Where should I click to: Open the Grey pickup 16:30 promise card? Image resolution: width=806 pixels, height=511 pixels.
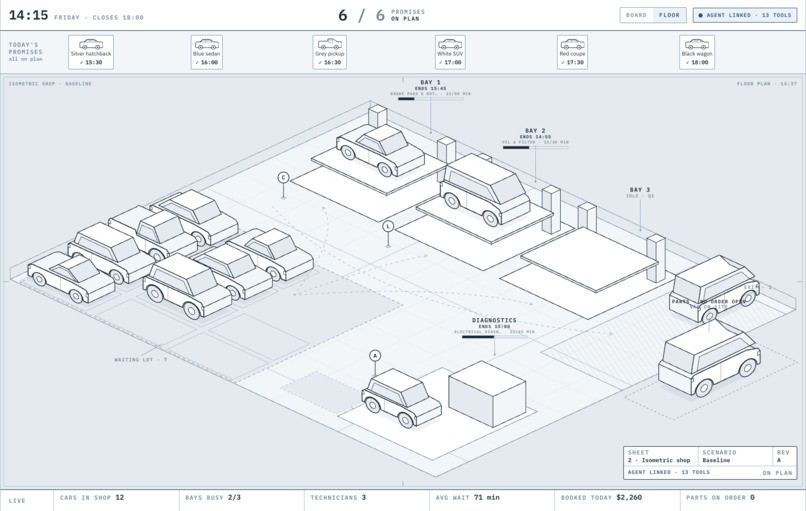(x=329, y=52)
